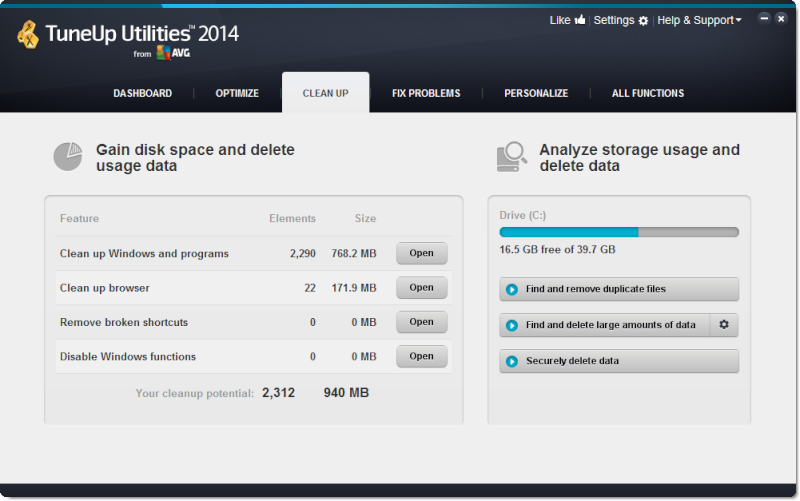Open Remove broken shortcuts

[421, 322]
